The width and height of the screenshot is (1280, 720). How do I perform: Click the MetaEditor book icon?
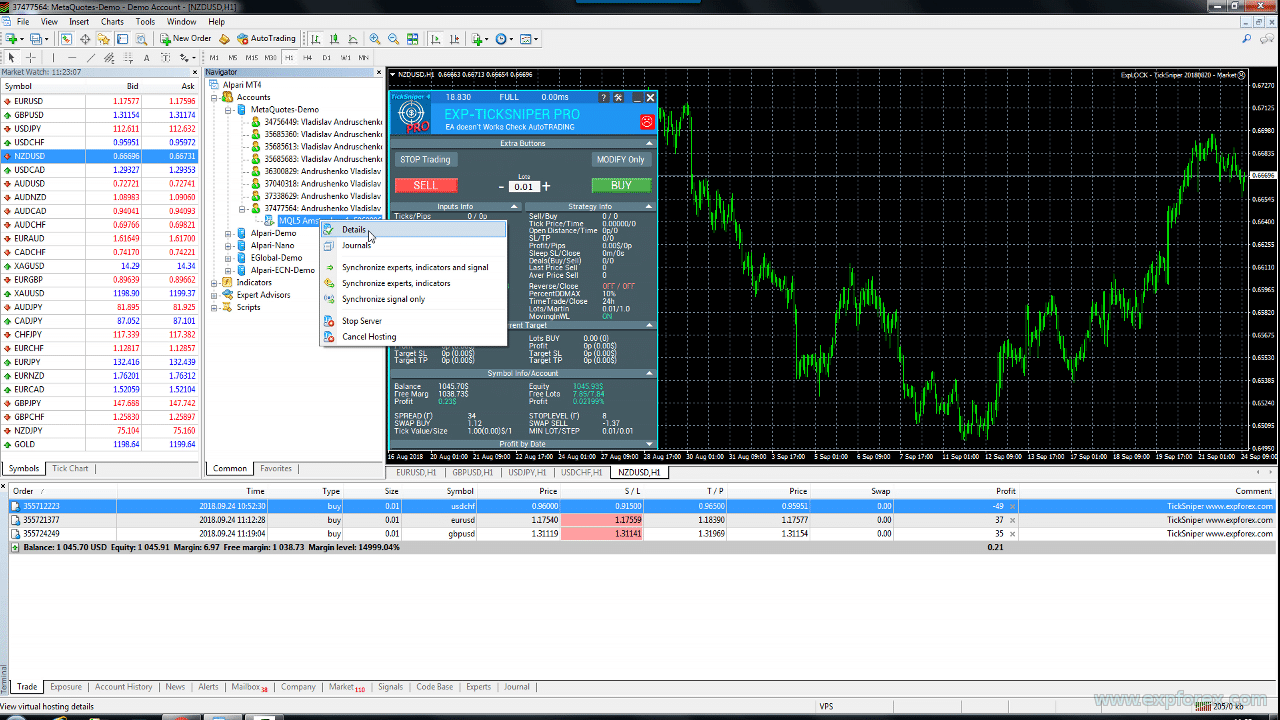tap(225, 39)
